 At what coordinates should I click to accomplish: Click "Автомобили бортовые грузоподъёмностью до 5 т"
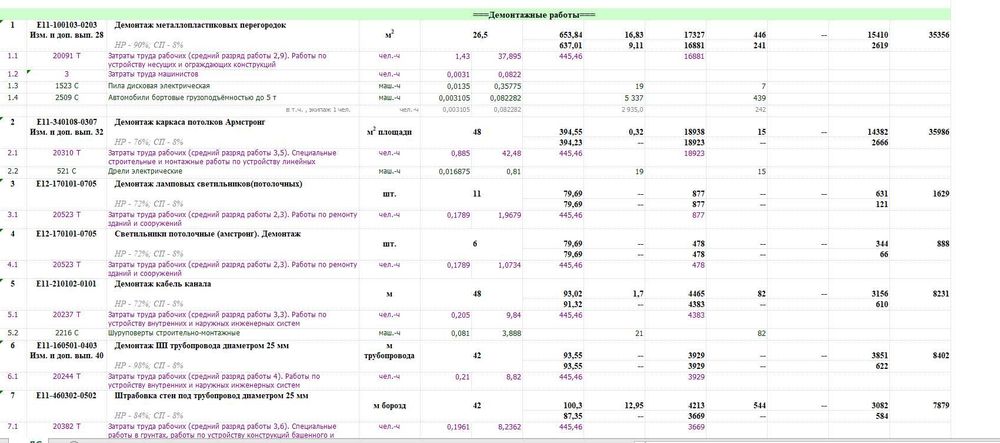pos(192,98)
